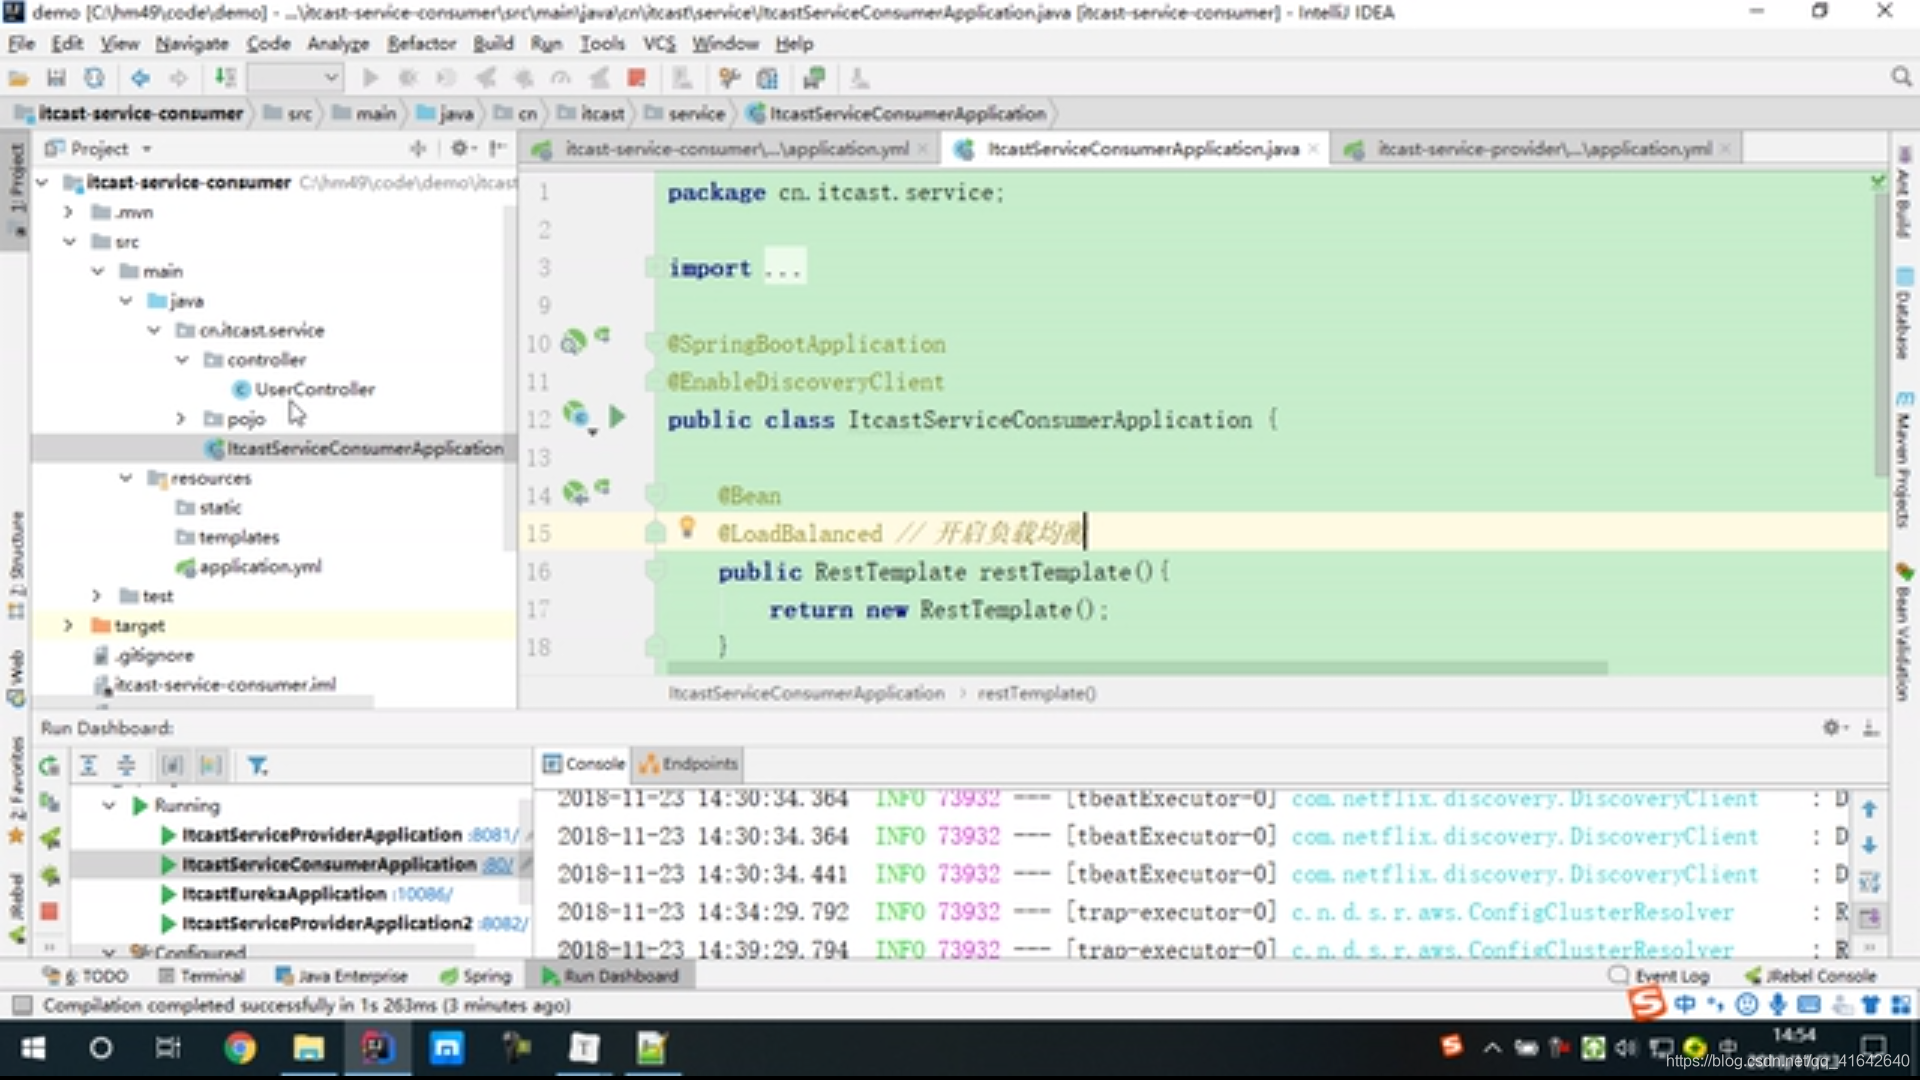Open the Bean Validation side panel
This screenshot has width=1920, height=1080.
coord(1903,633)
